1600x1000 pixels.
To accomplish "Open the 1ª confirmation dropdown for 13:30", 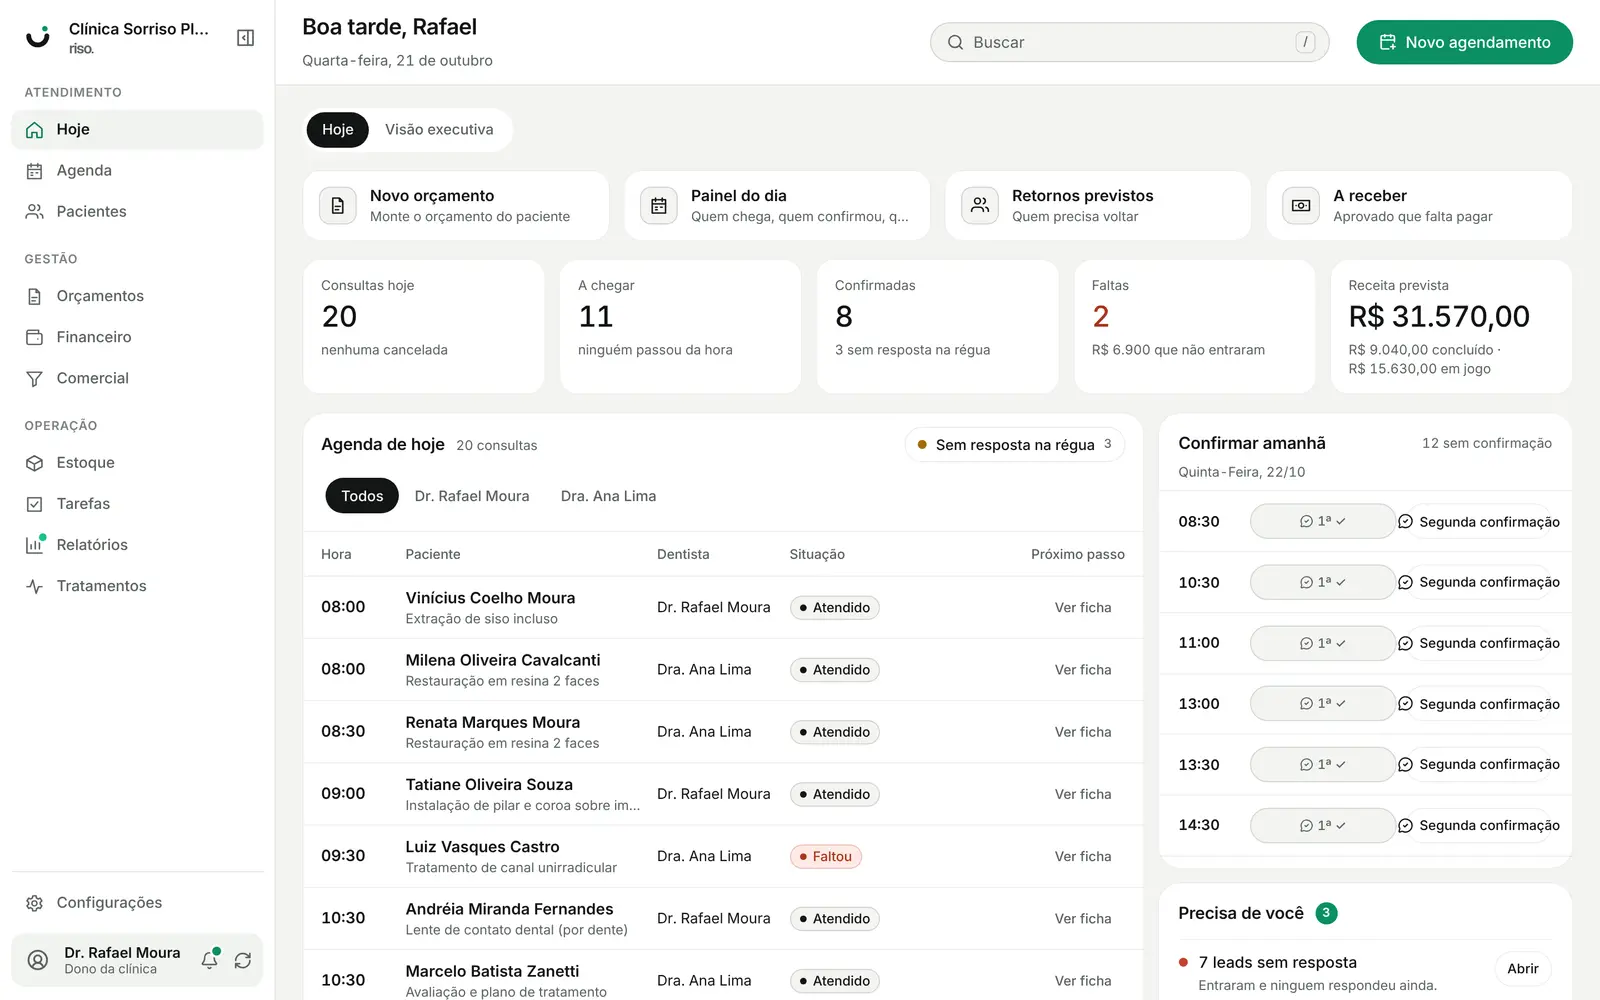I will coord(1322,764).
